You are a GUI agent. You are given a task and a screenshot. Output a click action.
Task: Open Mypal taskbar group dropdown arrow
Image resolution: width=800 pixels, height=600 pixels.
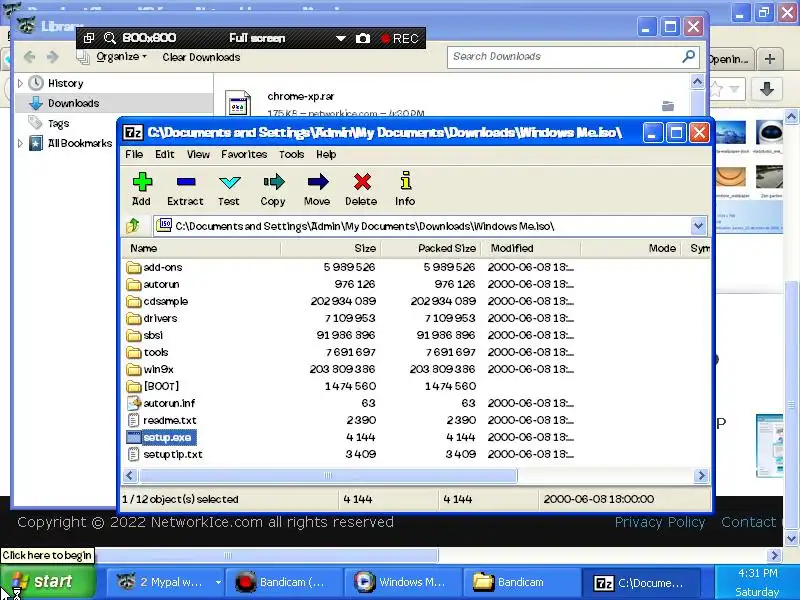pyautogui.click(x=218, y=582)
